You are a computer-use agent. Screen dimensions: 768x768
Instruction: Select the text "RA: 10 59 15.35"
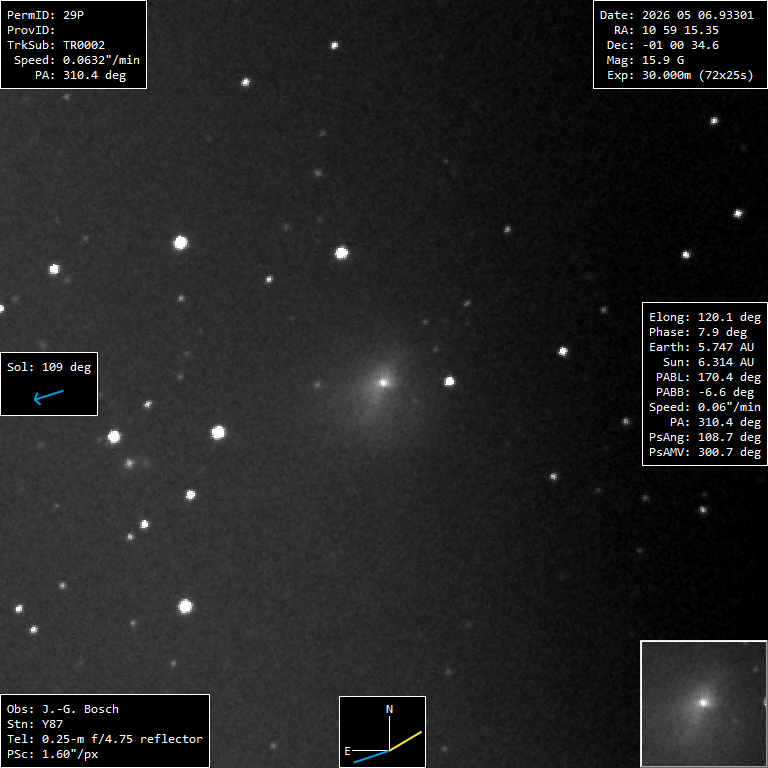[x=666, y=30]
